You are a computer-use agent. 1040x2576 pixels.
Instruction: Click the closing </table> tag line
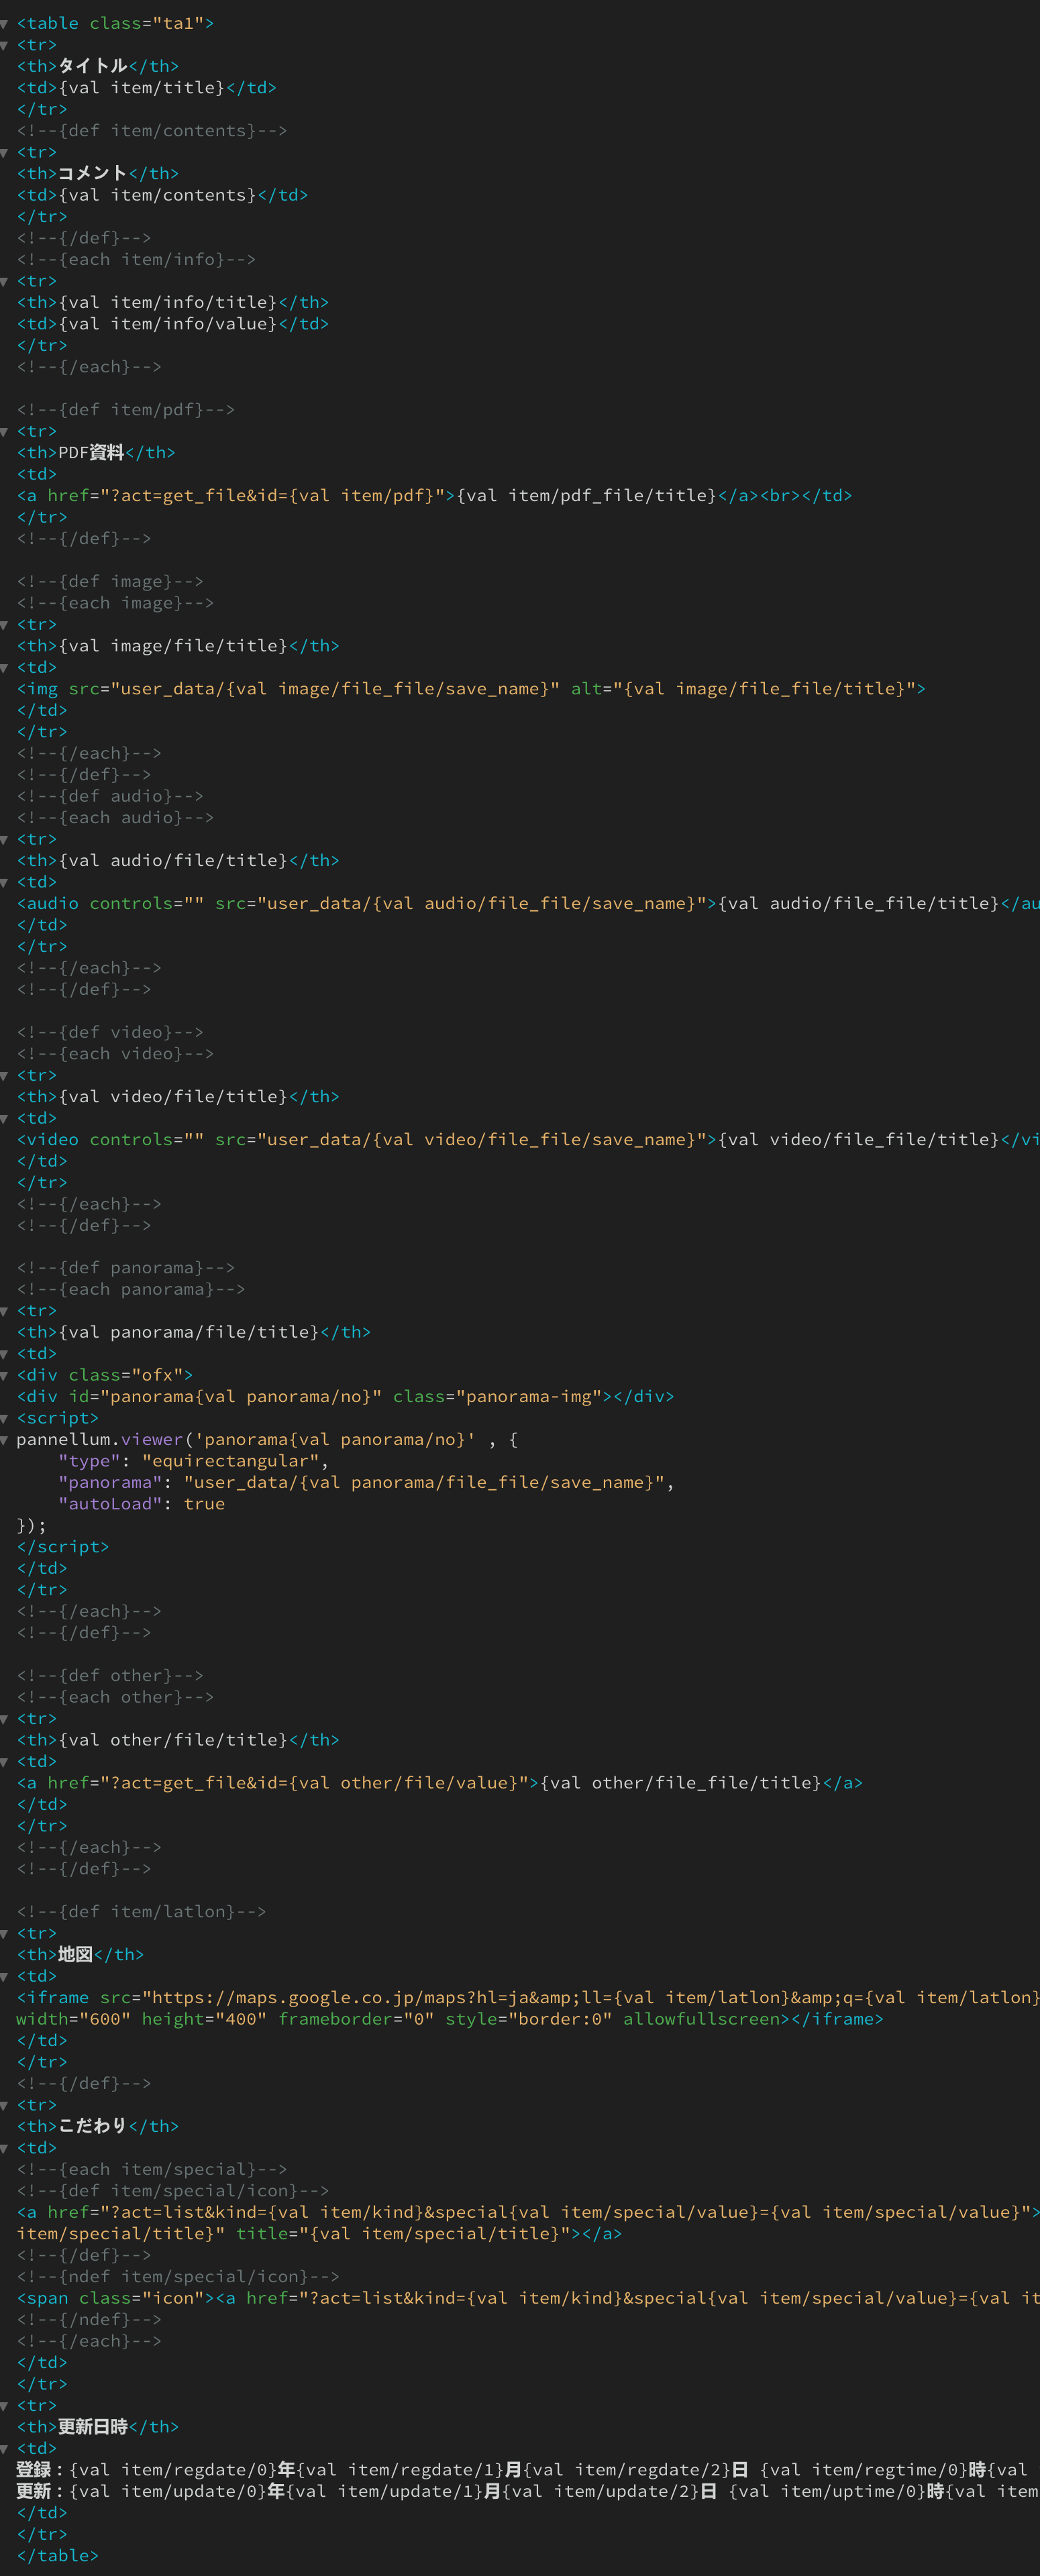tap(57, 2556)
